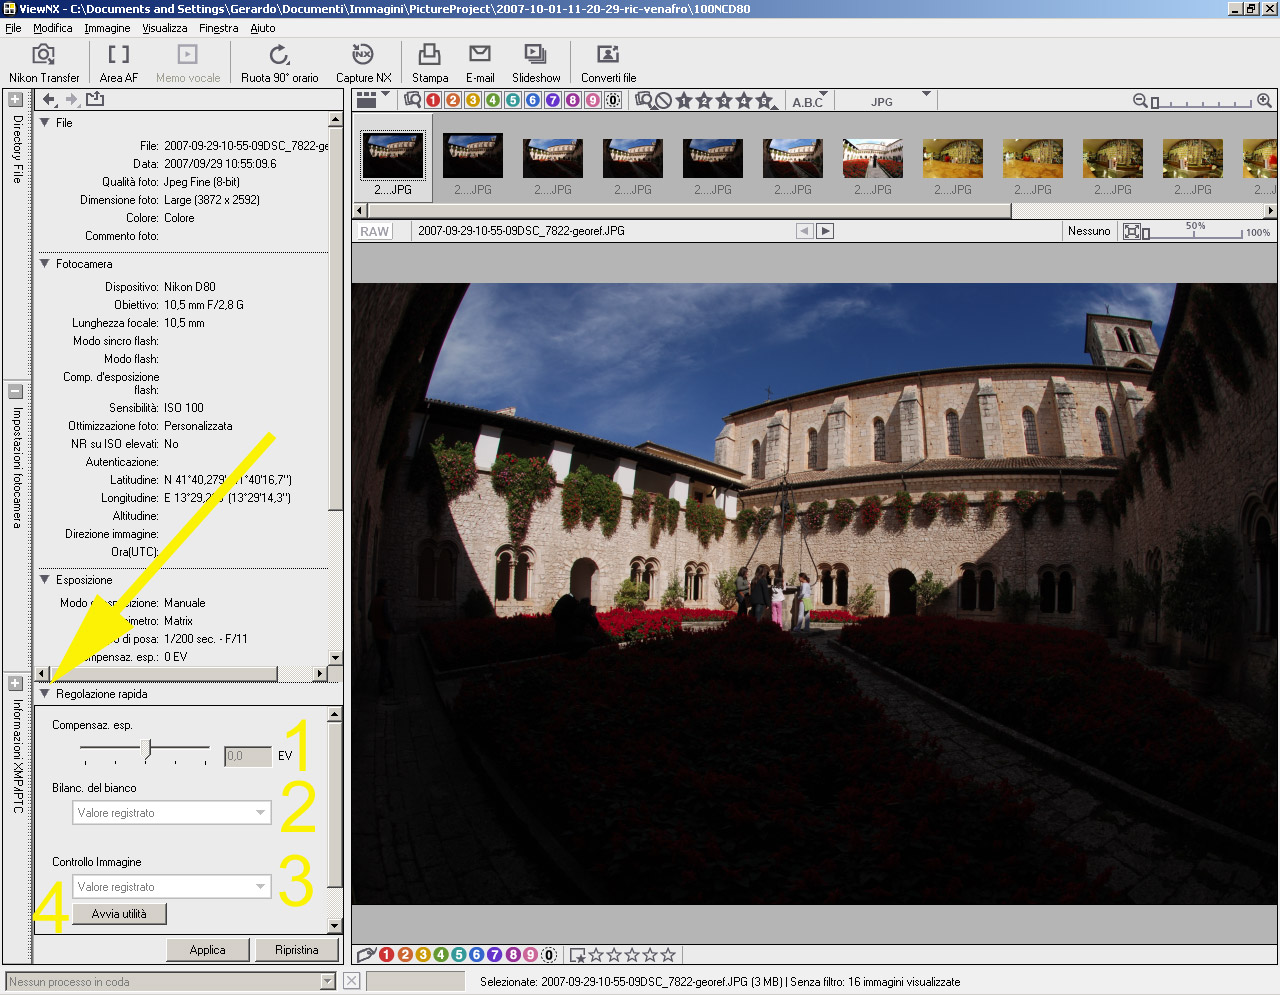Screen dimensions: 1280x995
Task: Click the Applica button
Action: coord(207,950)
